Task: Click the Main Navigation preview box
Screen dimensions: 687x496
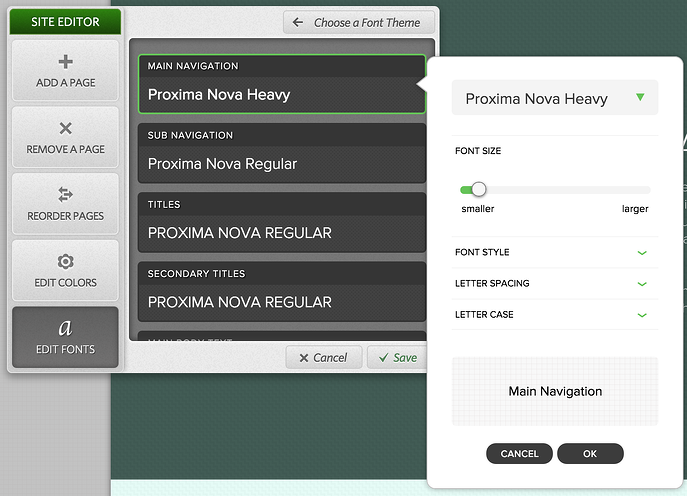Action: click(x=555, y=391)
